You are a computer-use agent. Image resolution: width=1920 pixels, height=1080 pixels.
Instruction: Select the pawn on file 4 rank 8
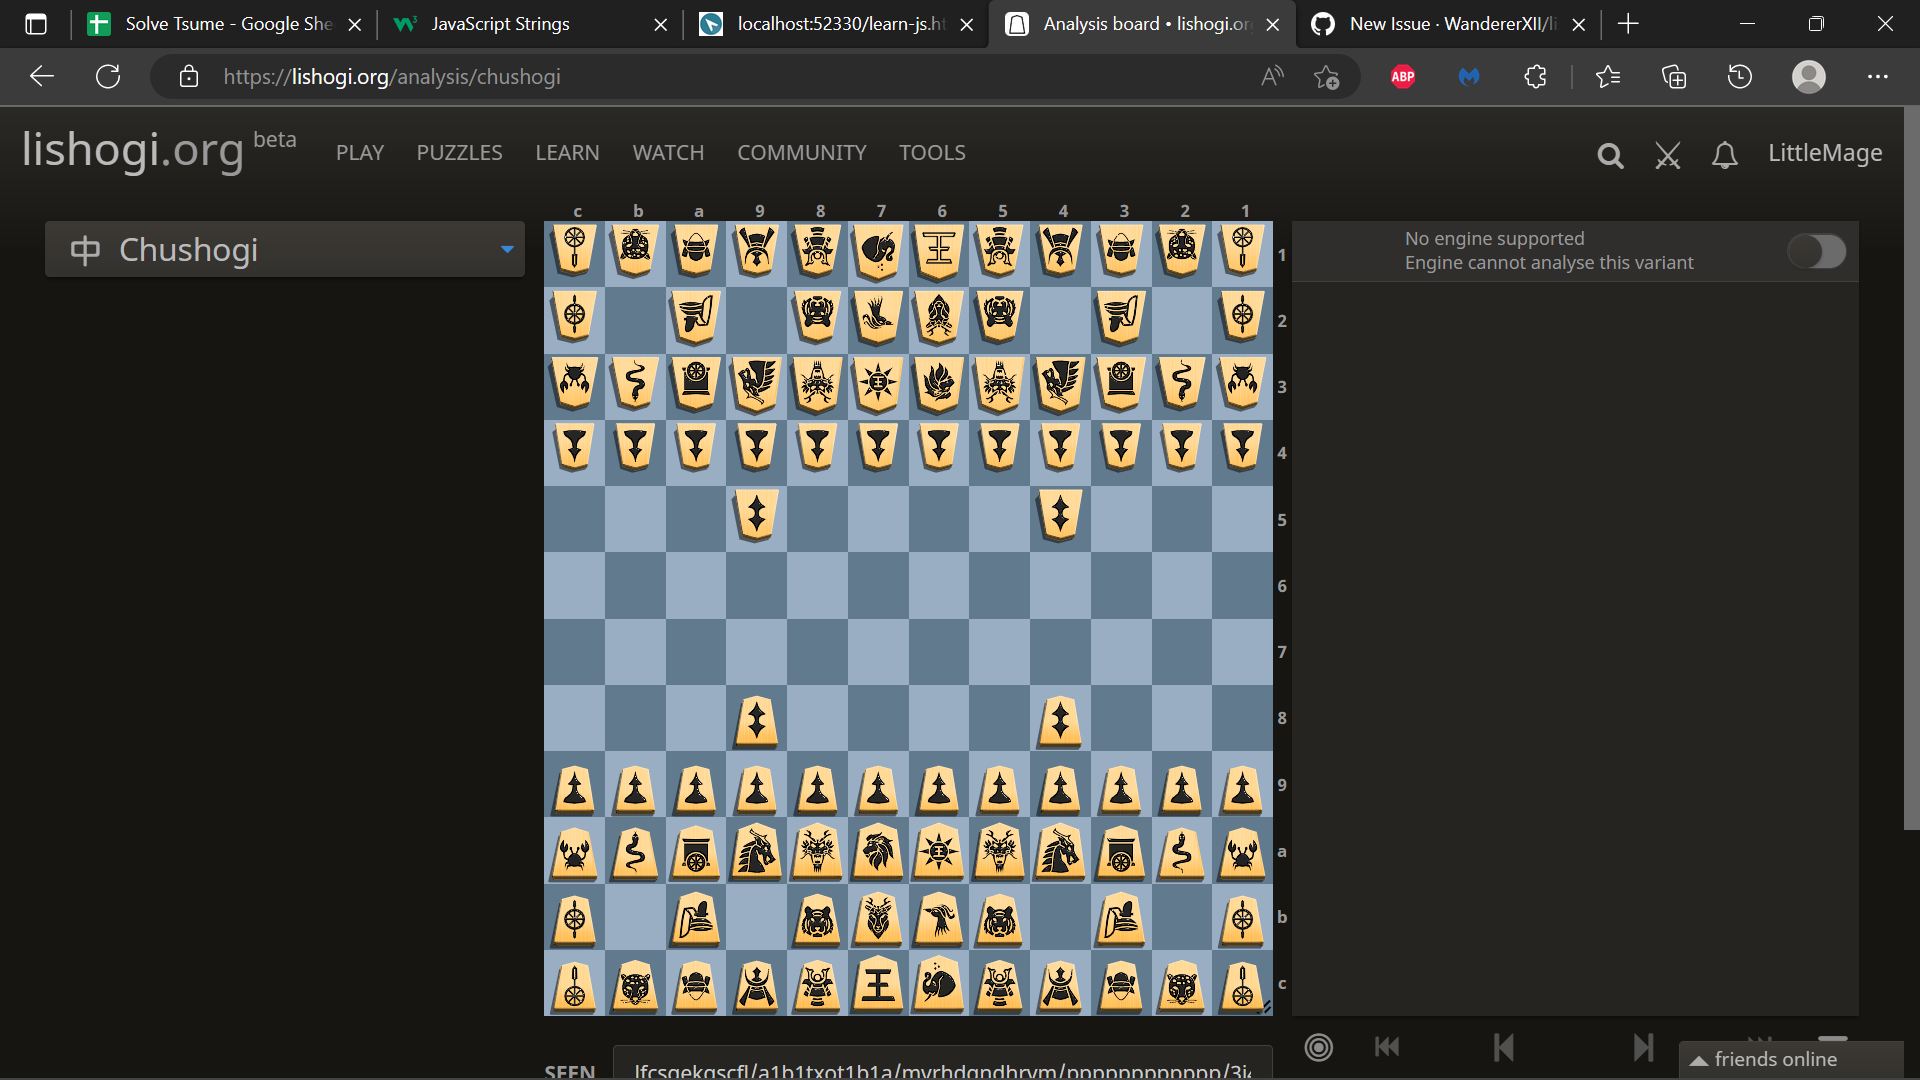(1060, 719)
